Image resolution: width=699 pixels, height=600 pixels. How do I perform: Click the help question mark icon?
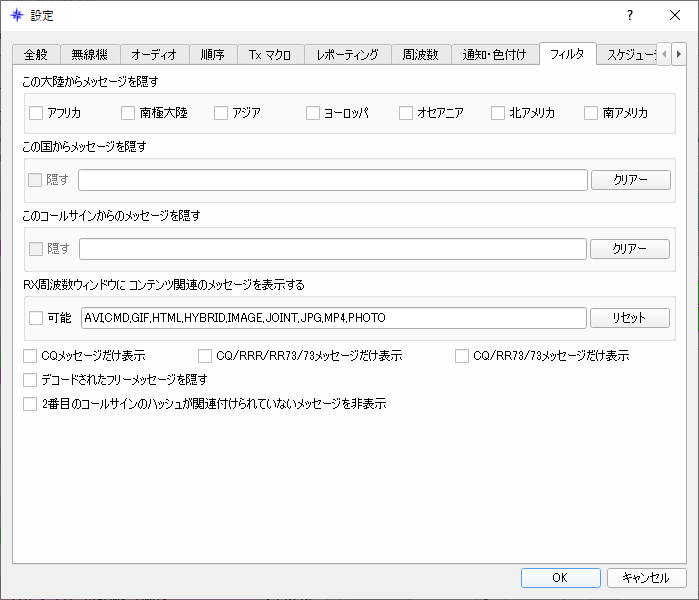coord(629,16)
